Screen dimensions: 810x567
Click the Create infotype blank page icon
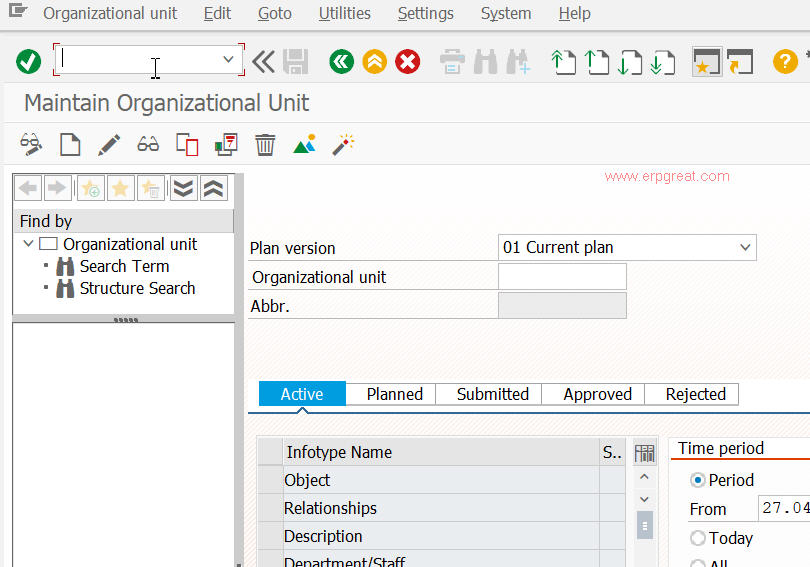(x=70, y=145)
